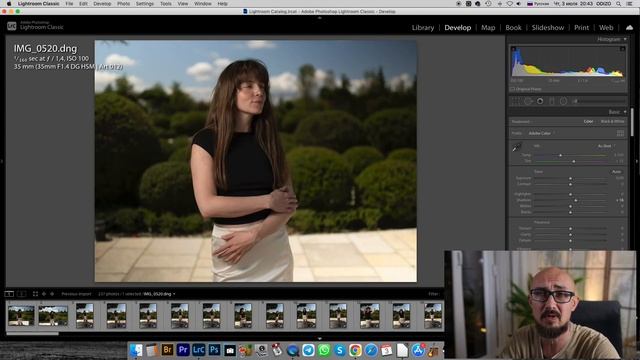The height and width of the screenshot is (360, 640).
Task: Toggle highlight clipping indicator in histogram
Action: click(622, 49)
